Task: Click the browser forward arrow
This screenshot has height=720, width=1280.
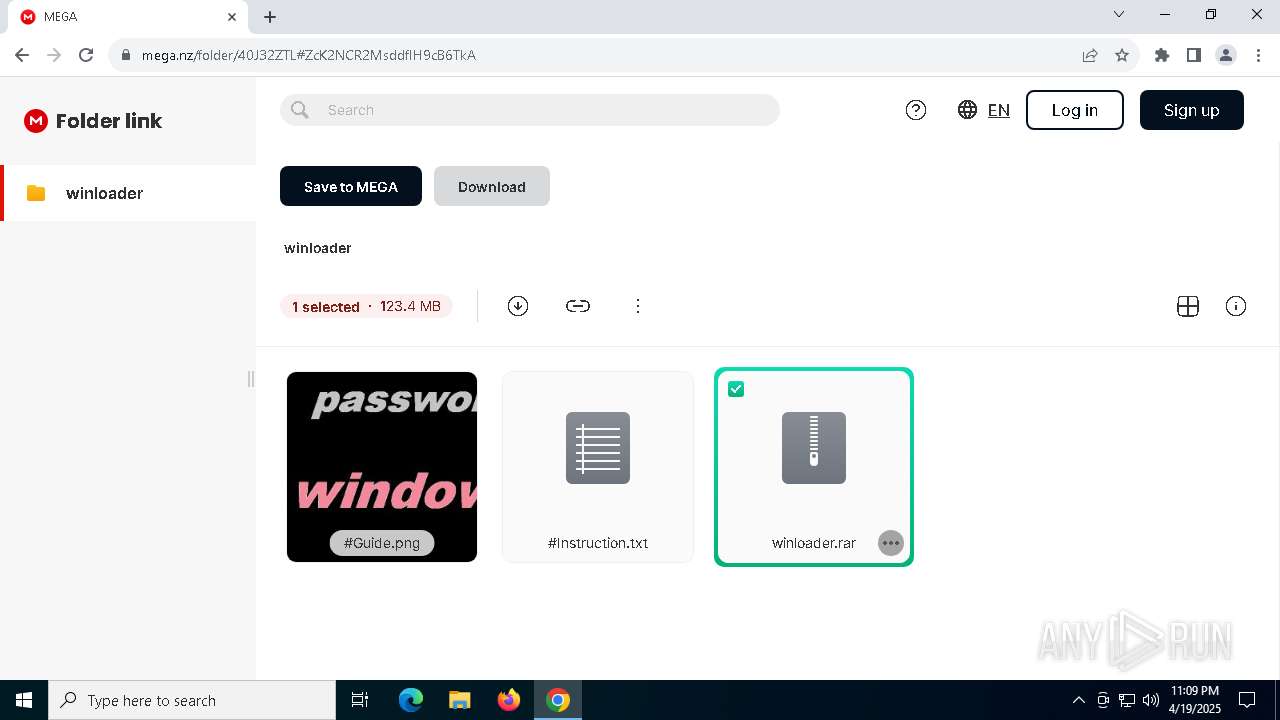Action: point(54,55)
